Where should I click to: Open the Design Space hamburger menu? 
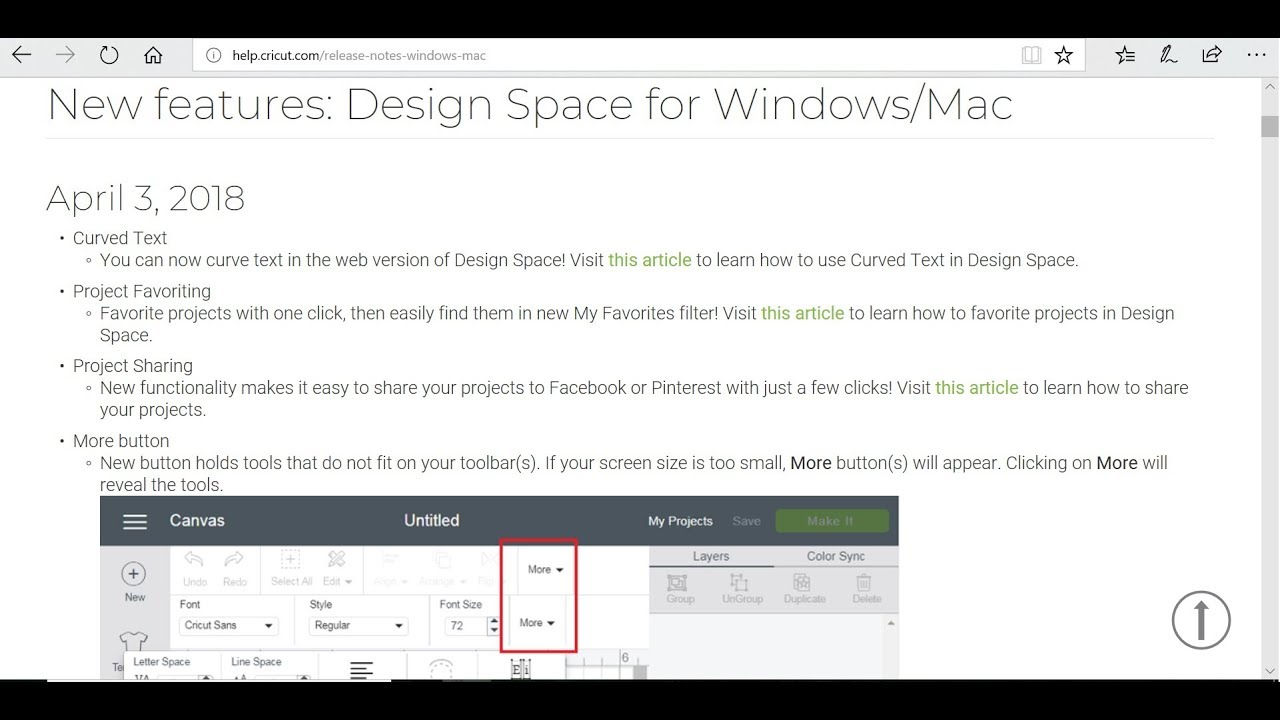[135, 521]
